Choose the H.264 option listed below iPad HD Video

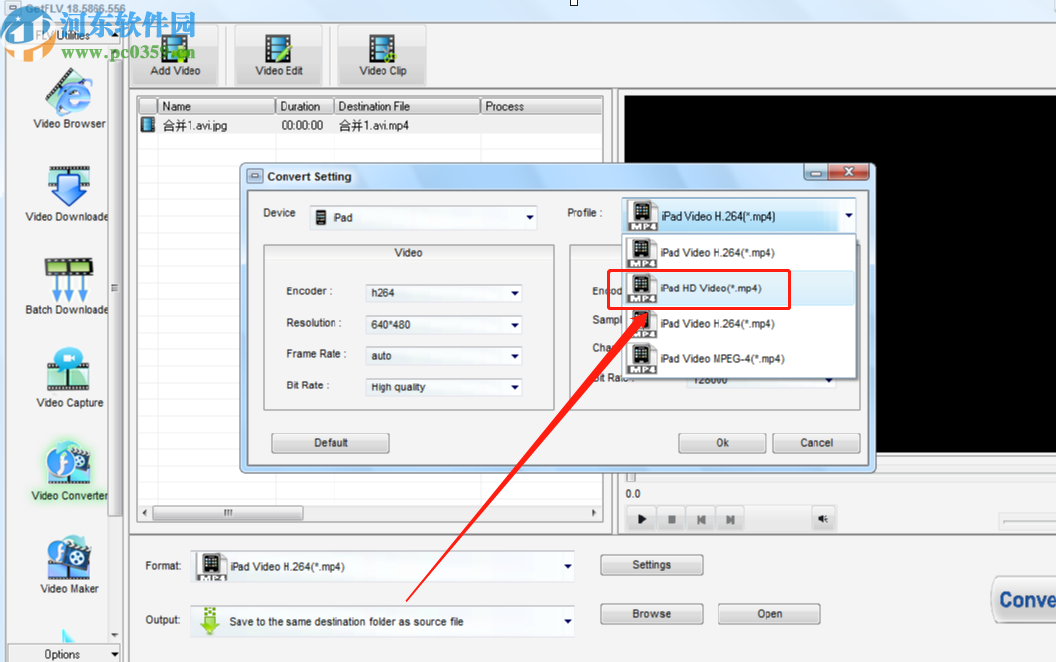tap(739, 324)
